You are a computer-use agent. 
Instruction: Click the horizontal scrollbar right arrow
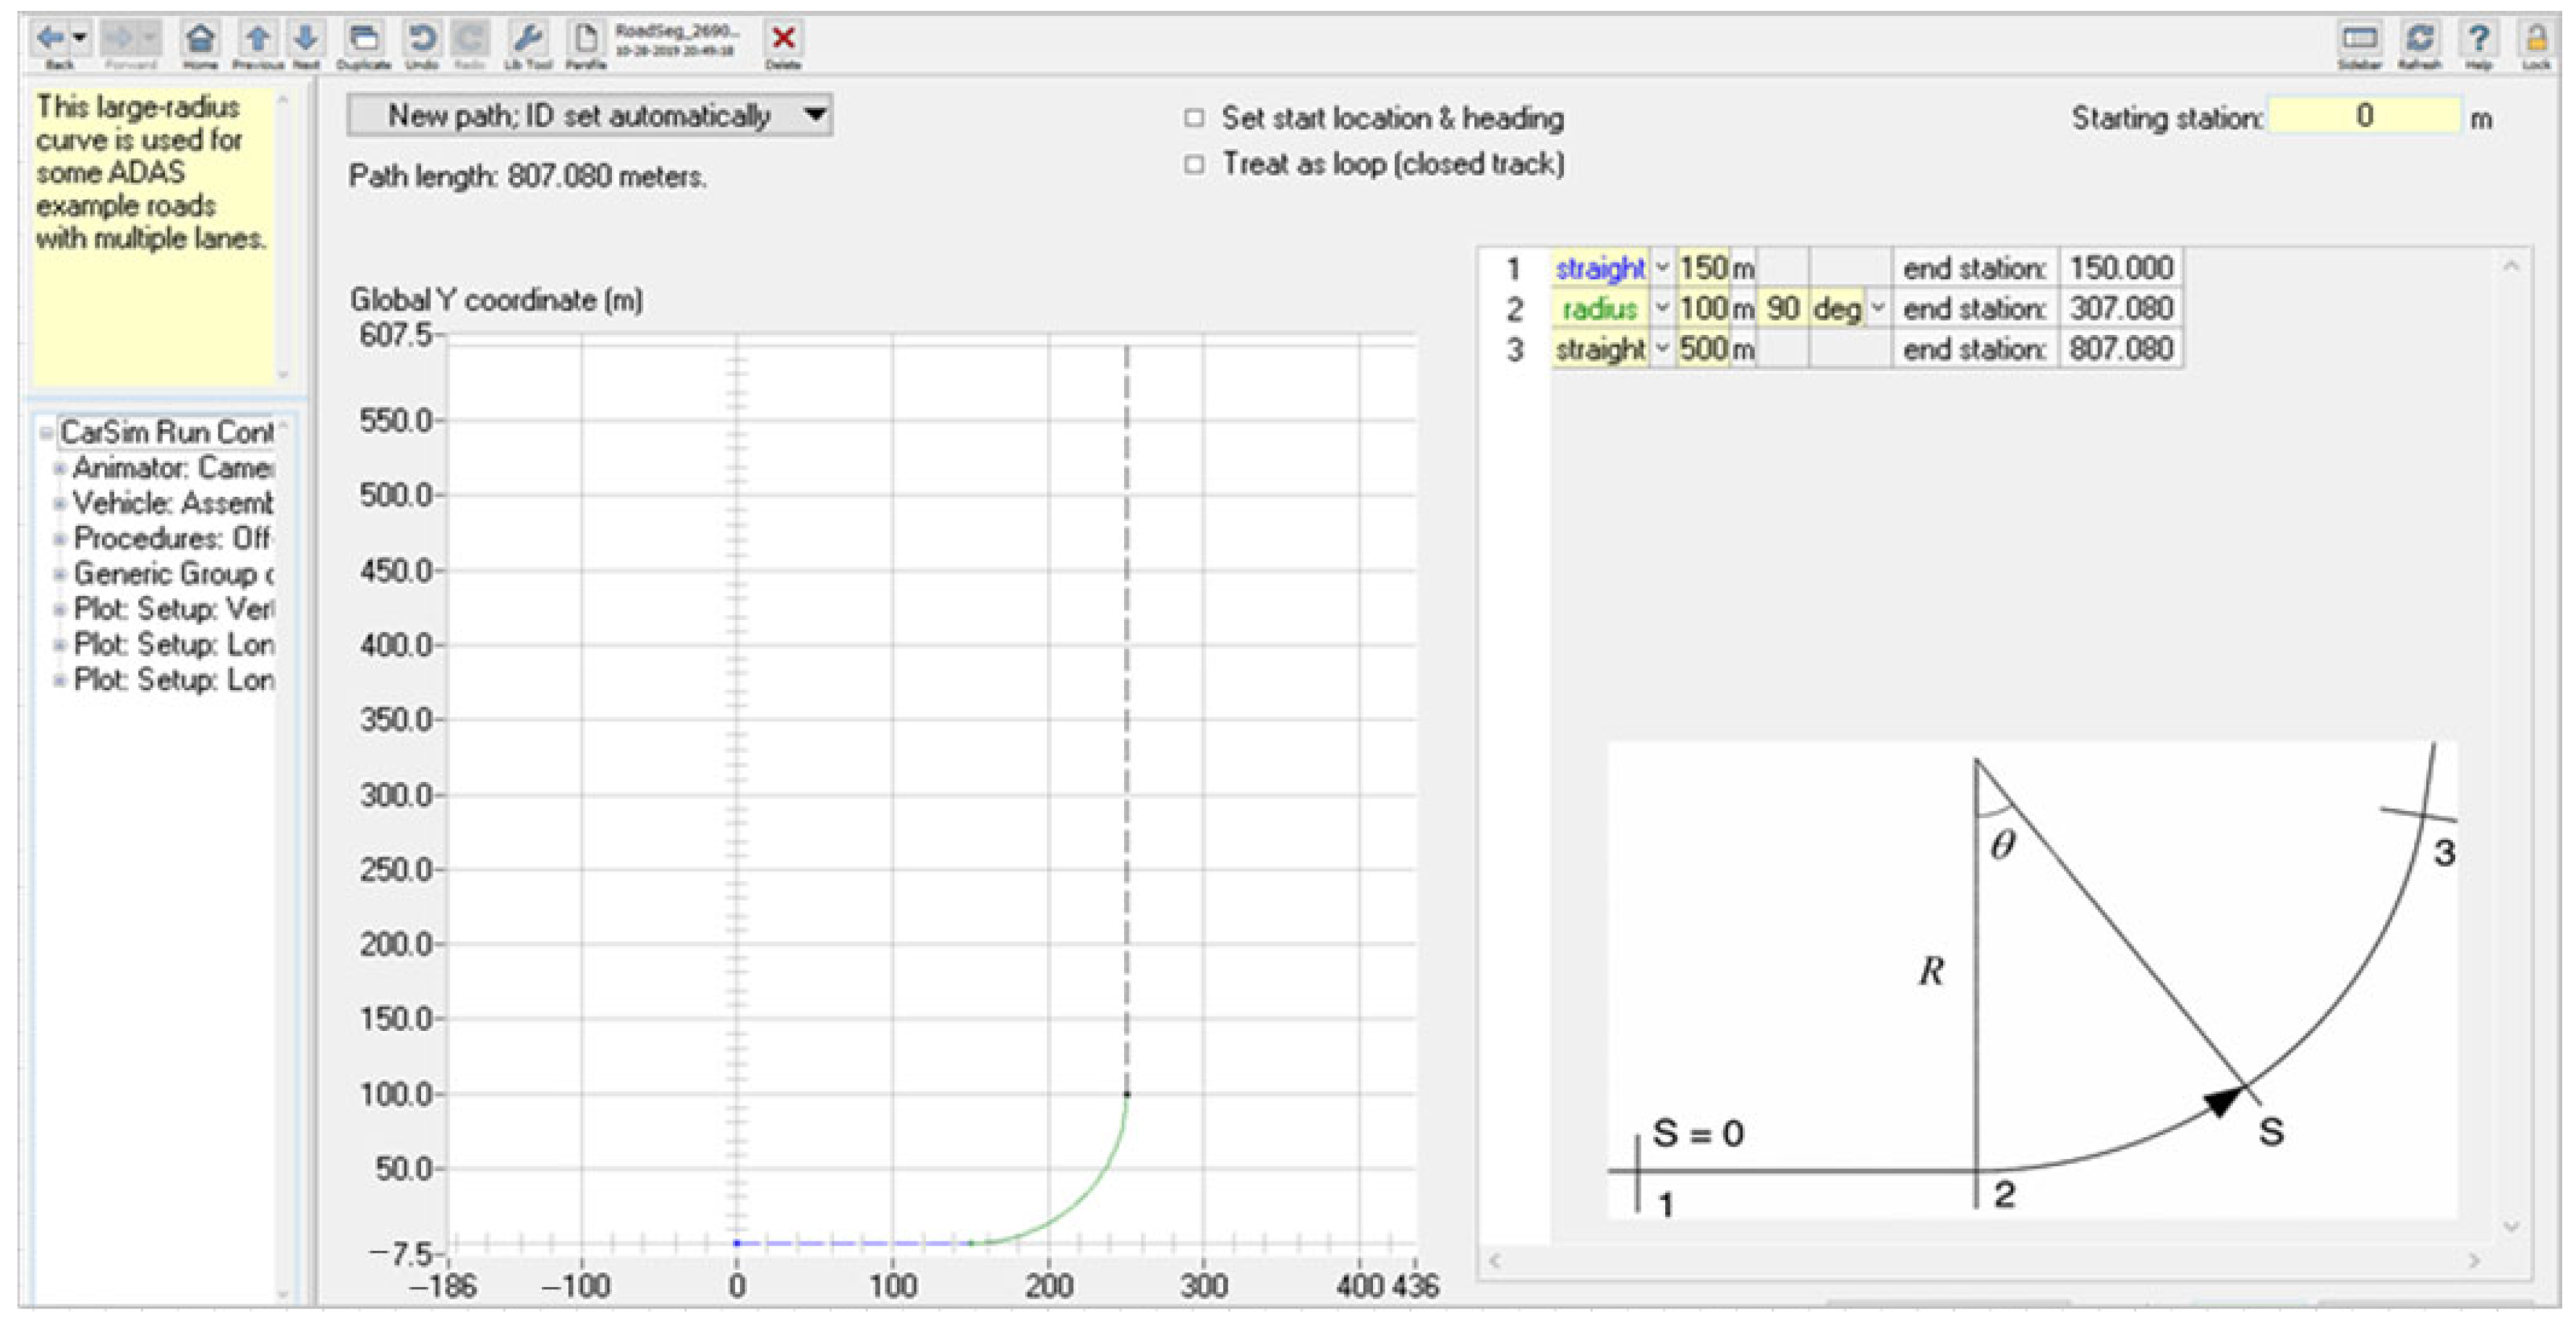2474,1261
